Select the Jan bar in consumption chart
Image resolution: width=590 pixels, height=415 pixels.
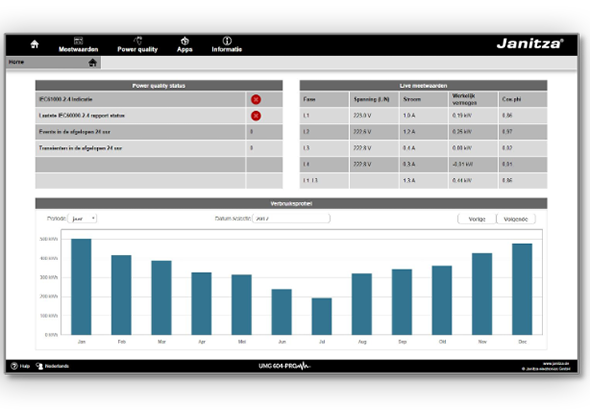[x=81, y=287]
